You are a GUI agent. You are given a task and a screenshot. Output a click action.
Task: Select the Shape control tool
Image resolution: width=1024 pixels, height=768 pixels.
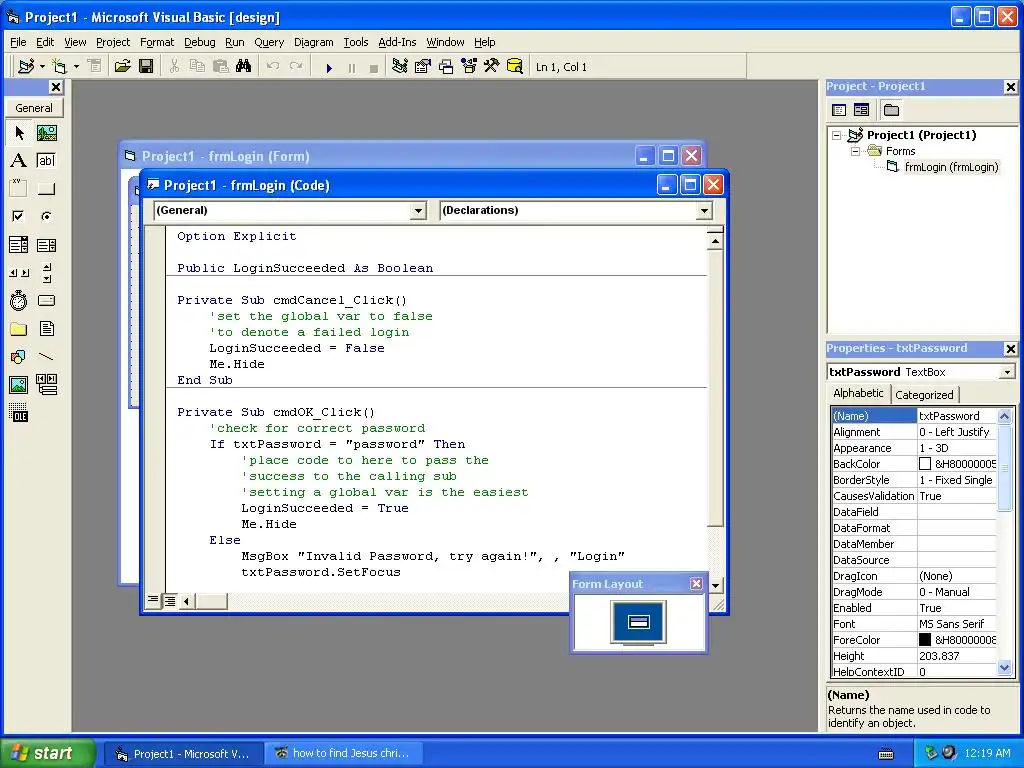coord(19,357)
